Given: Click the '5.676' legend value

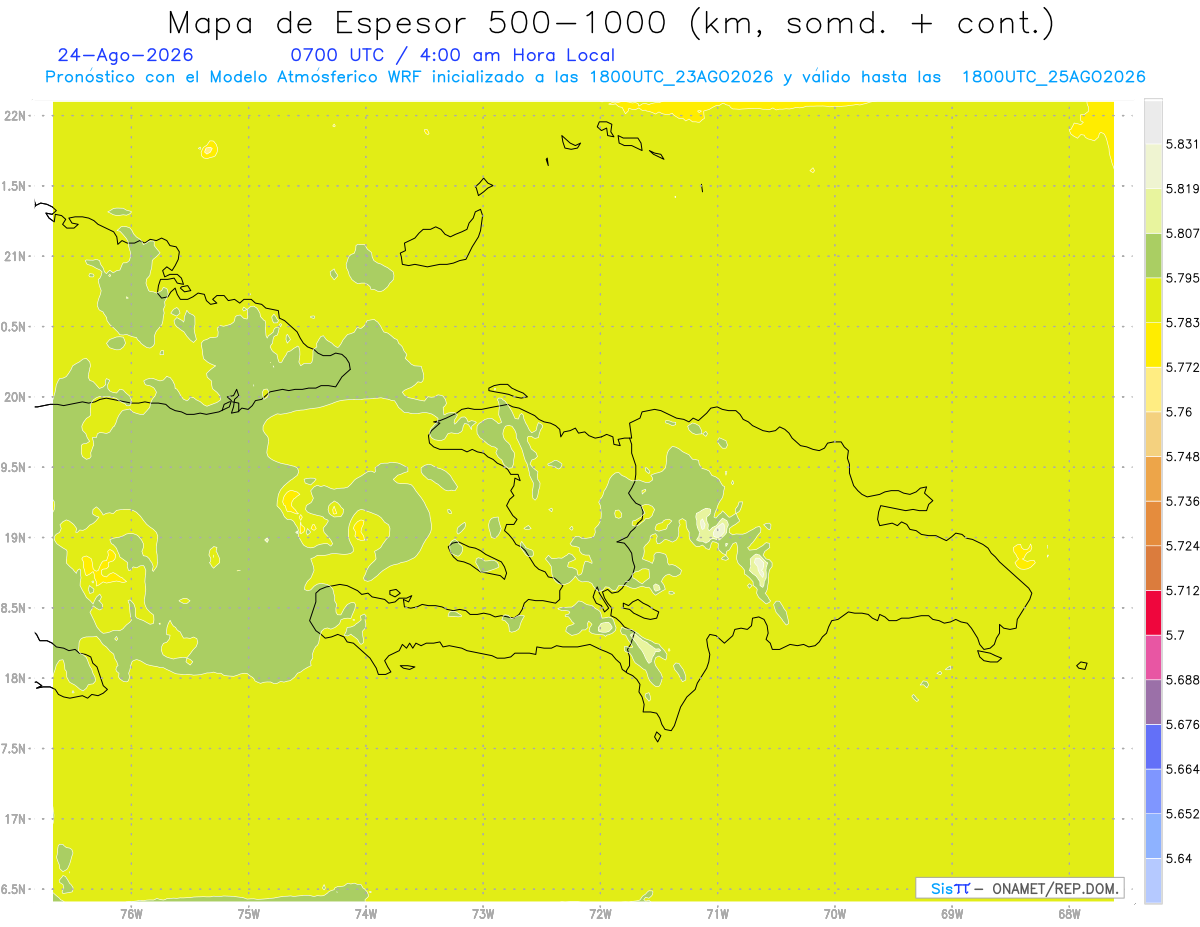Looking at the screenshot, I should [1183, 724].
